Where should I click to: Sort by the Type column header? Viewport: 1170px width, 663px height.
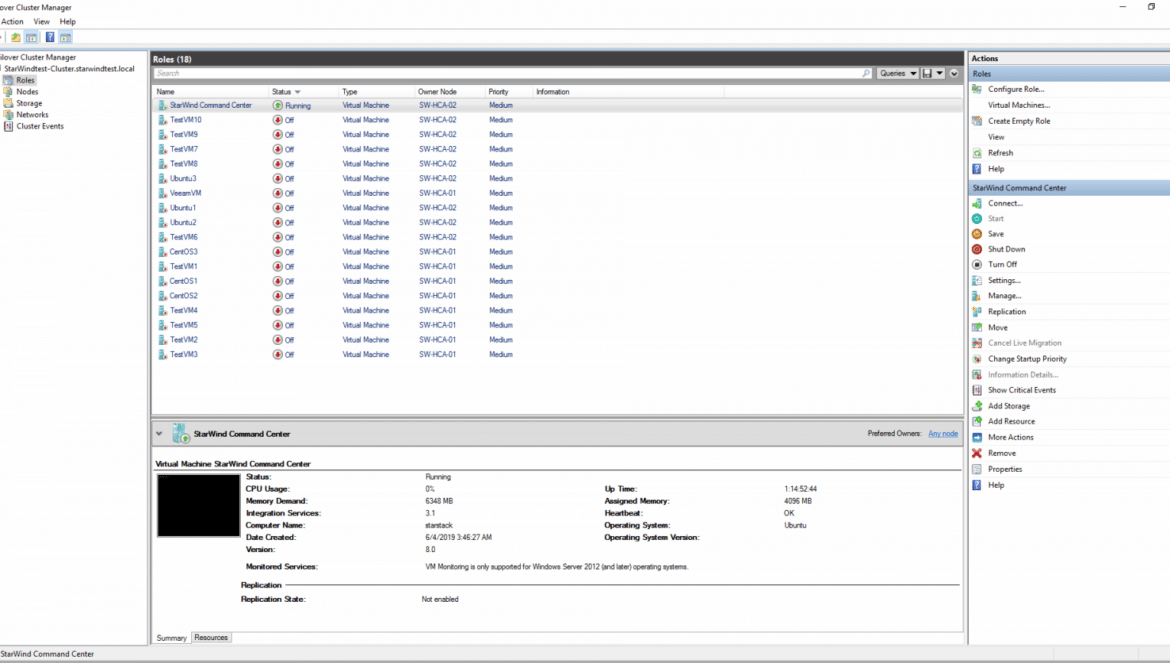pyautogui.click(x=376, y=92)
